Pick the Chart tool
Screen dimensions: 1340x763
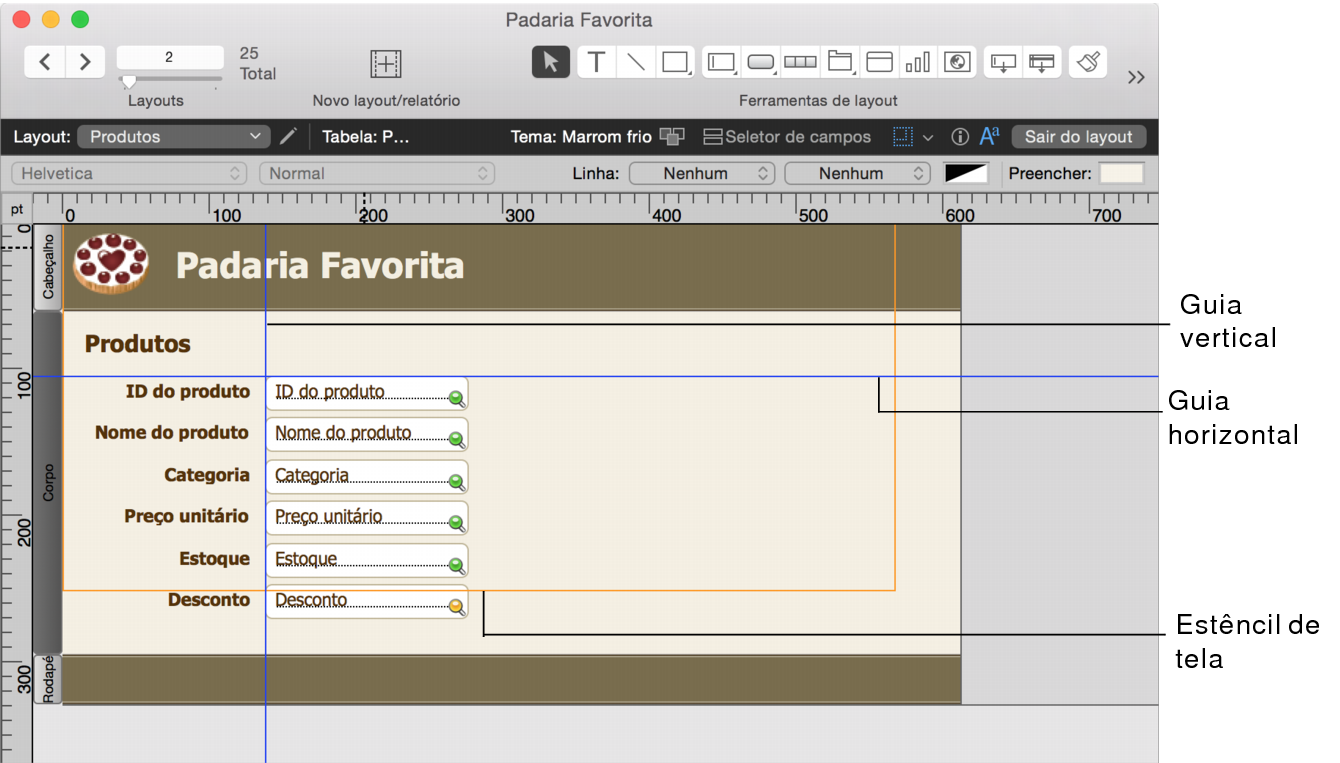point(919,61)
